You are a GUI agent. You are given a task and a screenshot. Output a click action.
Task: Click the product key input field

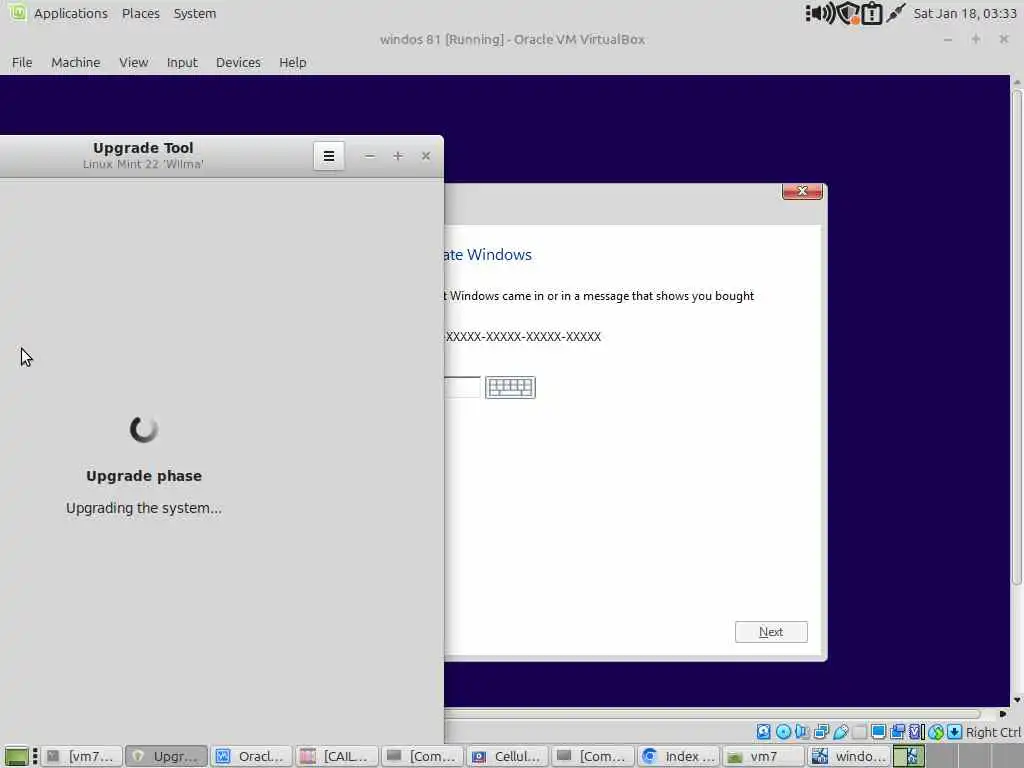coord(462,387)
